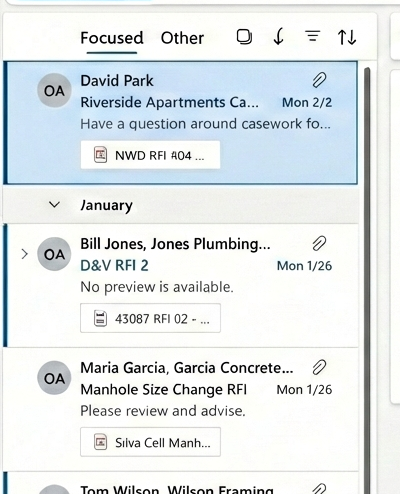Click Bill Jones email OA avatar
400x494 pixels.
[54, 254]
